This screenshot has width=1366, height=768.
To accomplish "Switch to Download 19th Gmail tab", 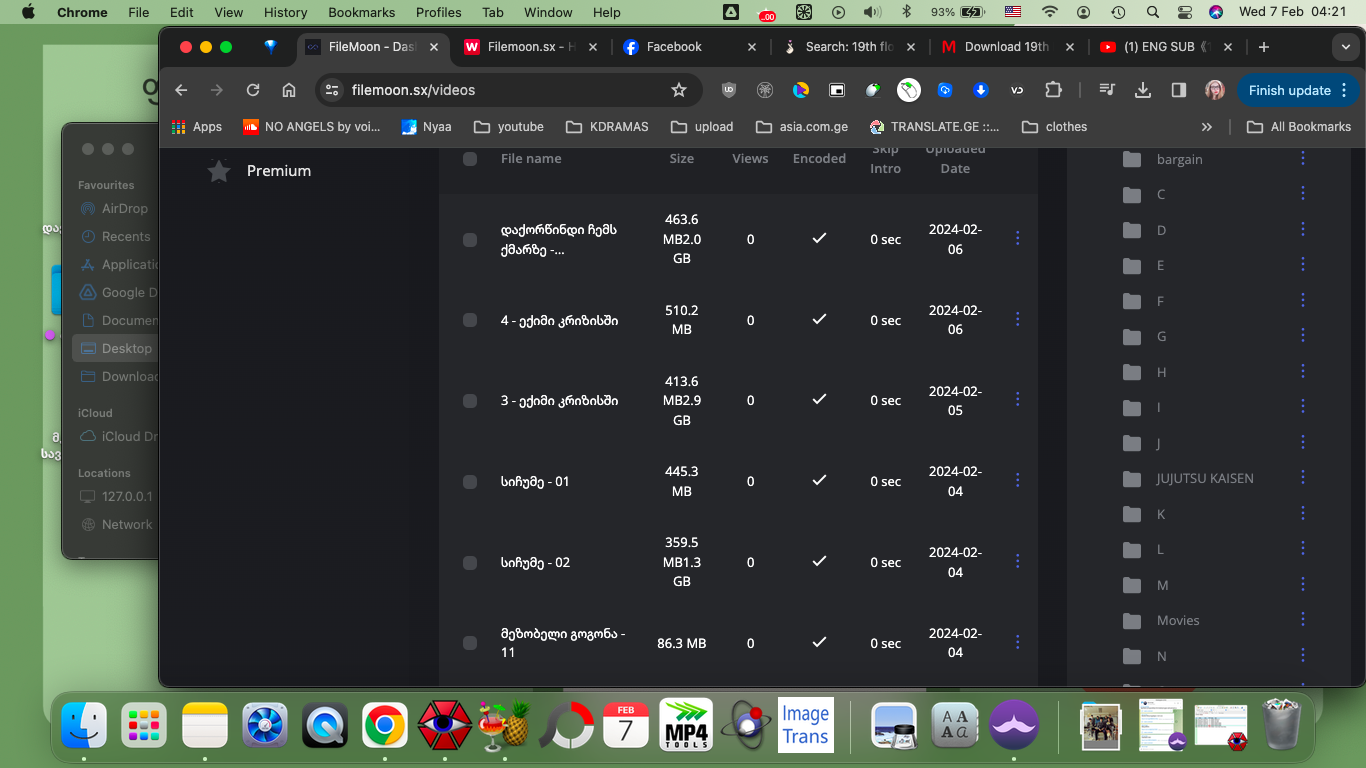I will 1007,47.
